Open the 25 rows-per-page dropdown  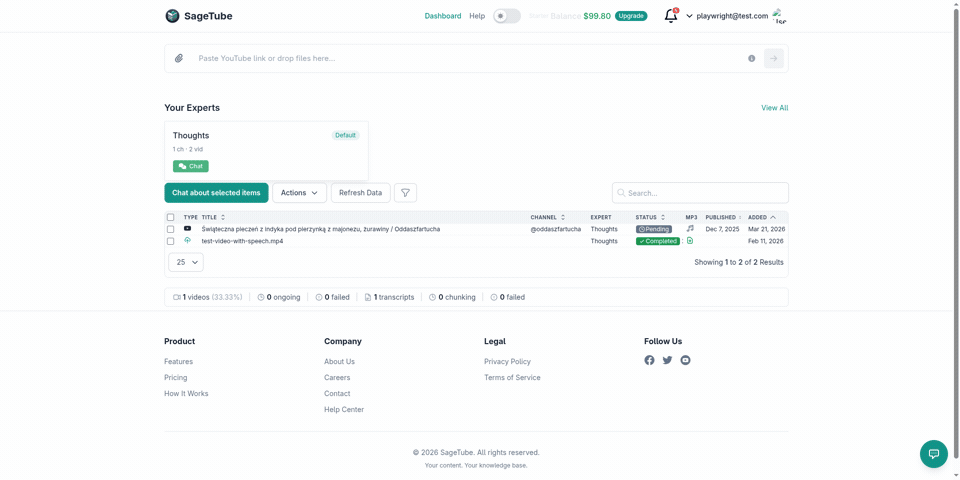[x=186, y=262]
